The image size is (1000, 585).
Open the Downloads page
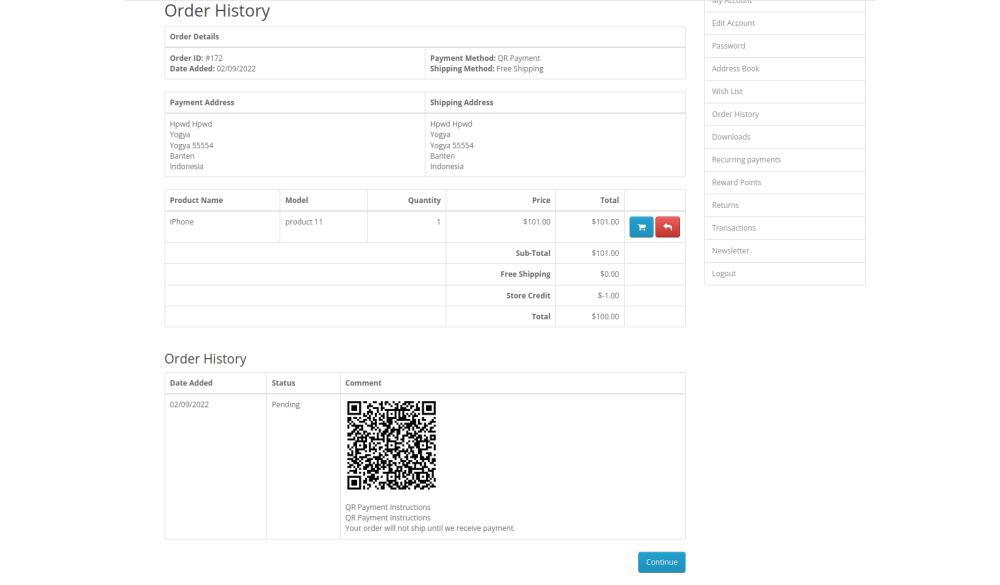[x=731, y=137]
